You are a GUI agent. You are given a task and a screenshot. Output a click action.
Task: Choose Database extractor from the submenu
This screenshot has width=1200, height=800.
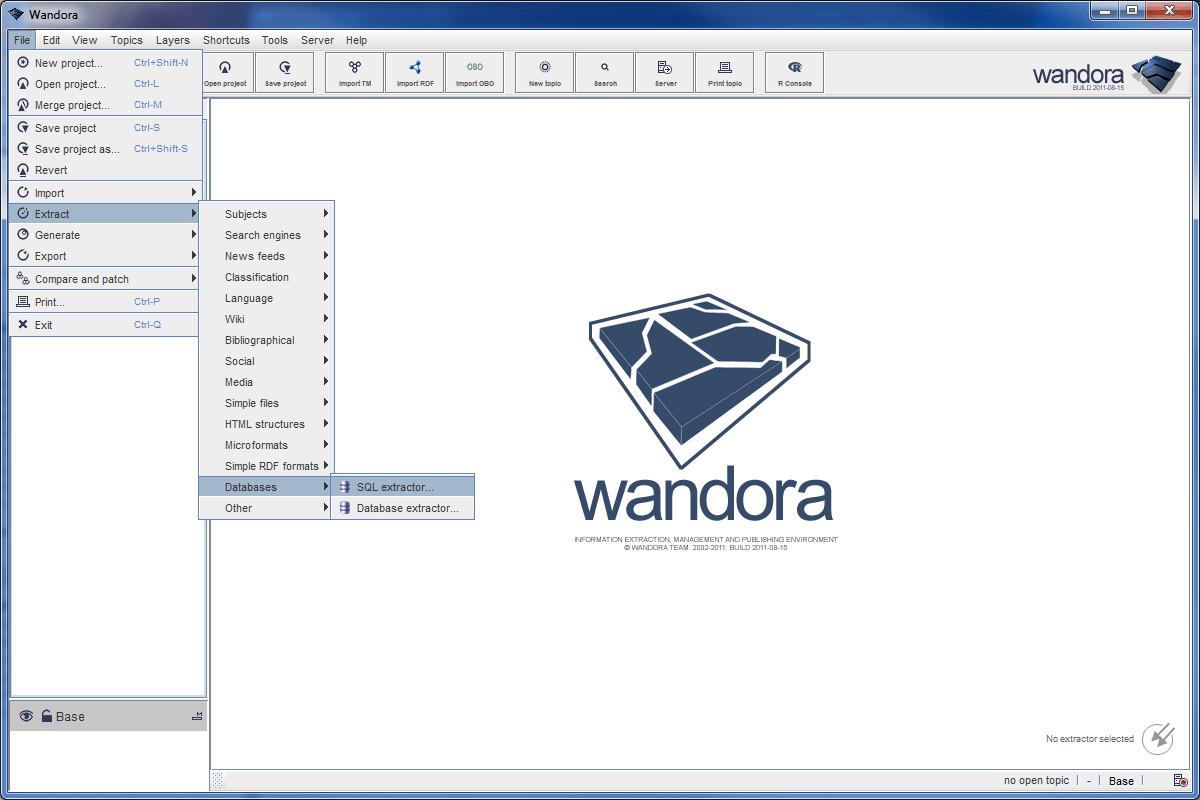[407, 508]
